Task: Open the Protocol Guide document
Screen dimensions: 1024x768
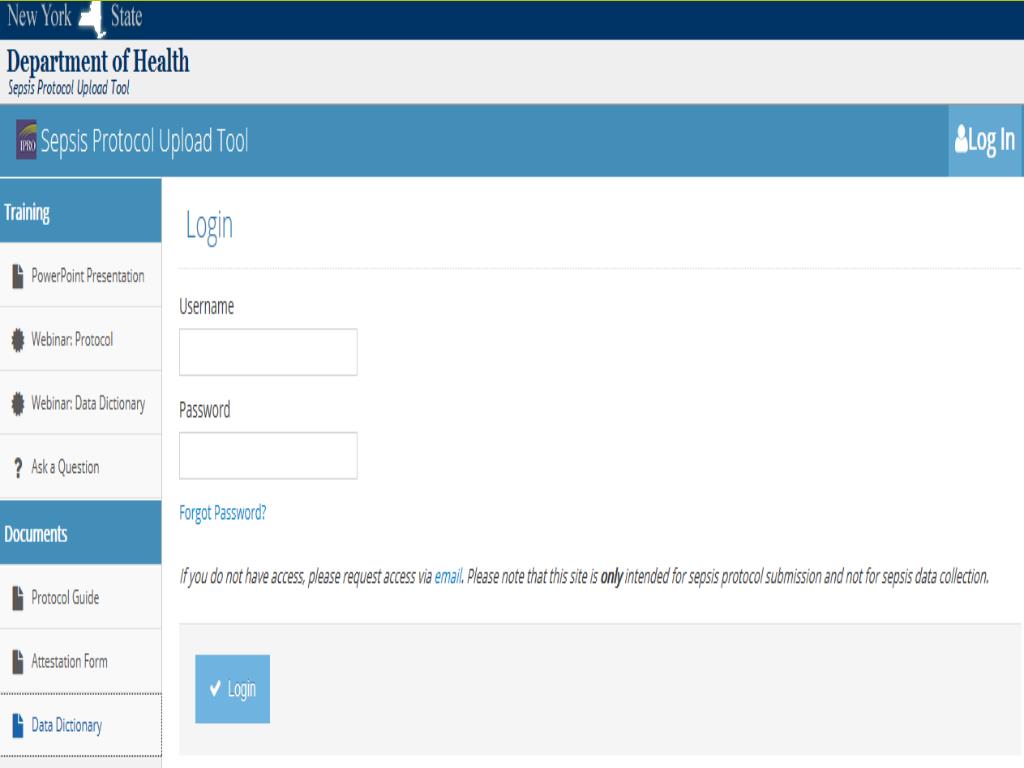Action: tap(80, 598)
